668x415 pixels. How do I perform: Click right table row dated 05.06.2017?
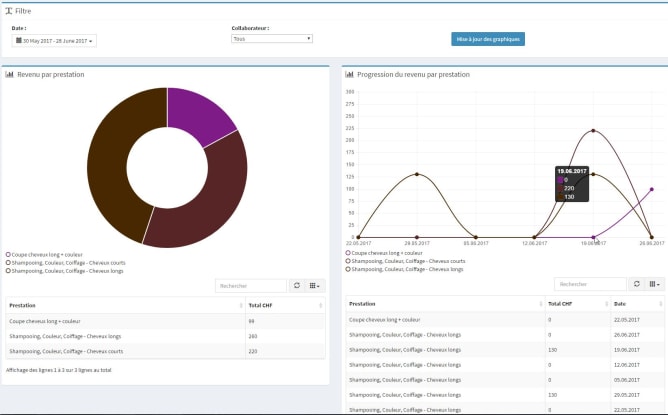[505, 380]
